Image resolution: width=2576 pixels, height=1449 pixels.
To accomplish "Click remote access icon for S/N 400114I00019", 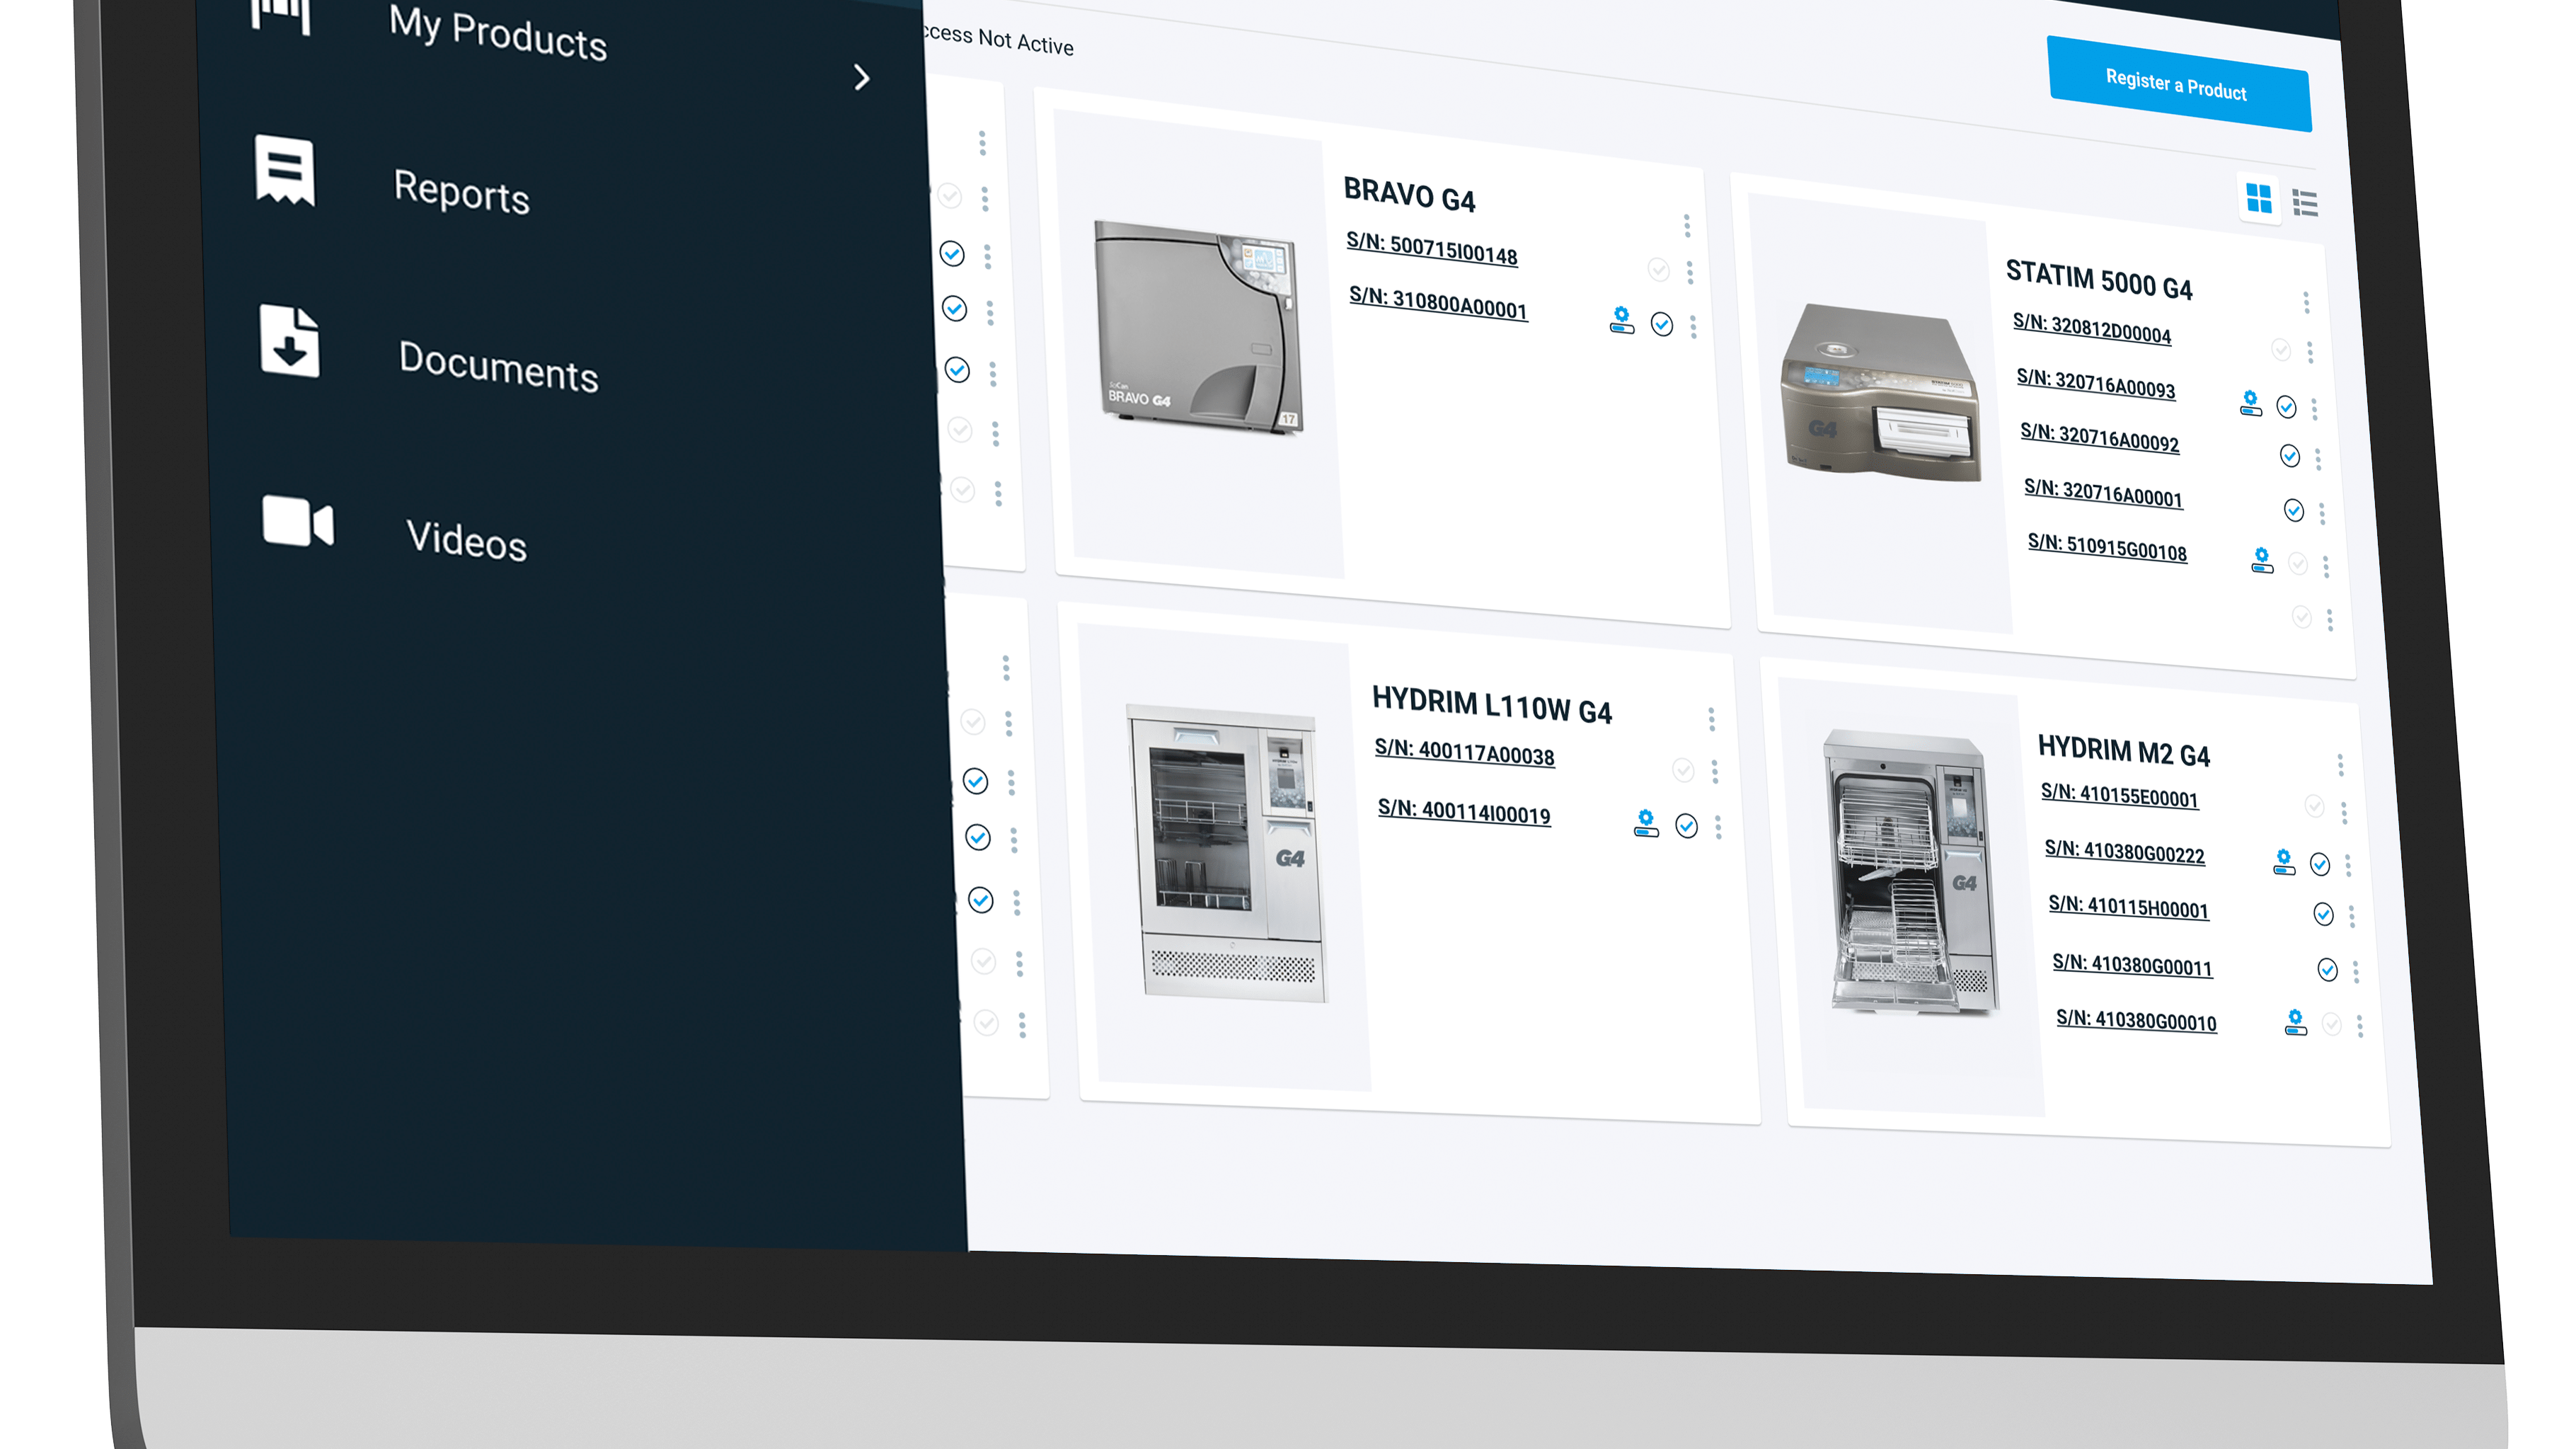I will [1646, 823].
